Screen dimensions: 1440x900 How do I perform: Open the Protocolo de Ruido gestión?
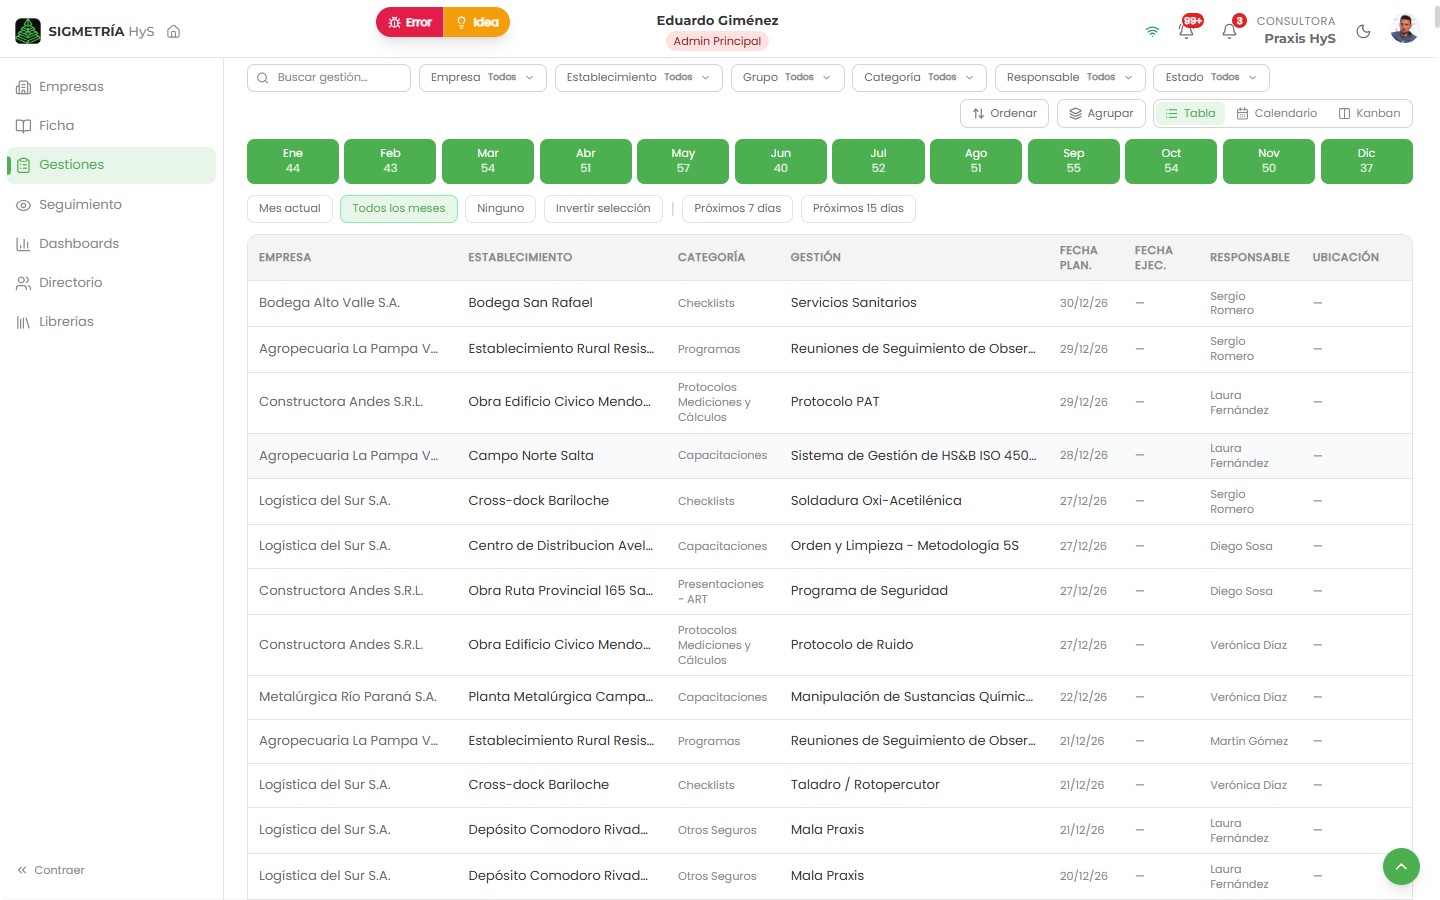pyautogui.click(x=852, y=645)
